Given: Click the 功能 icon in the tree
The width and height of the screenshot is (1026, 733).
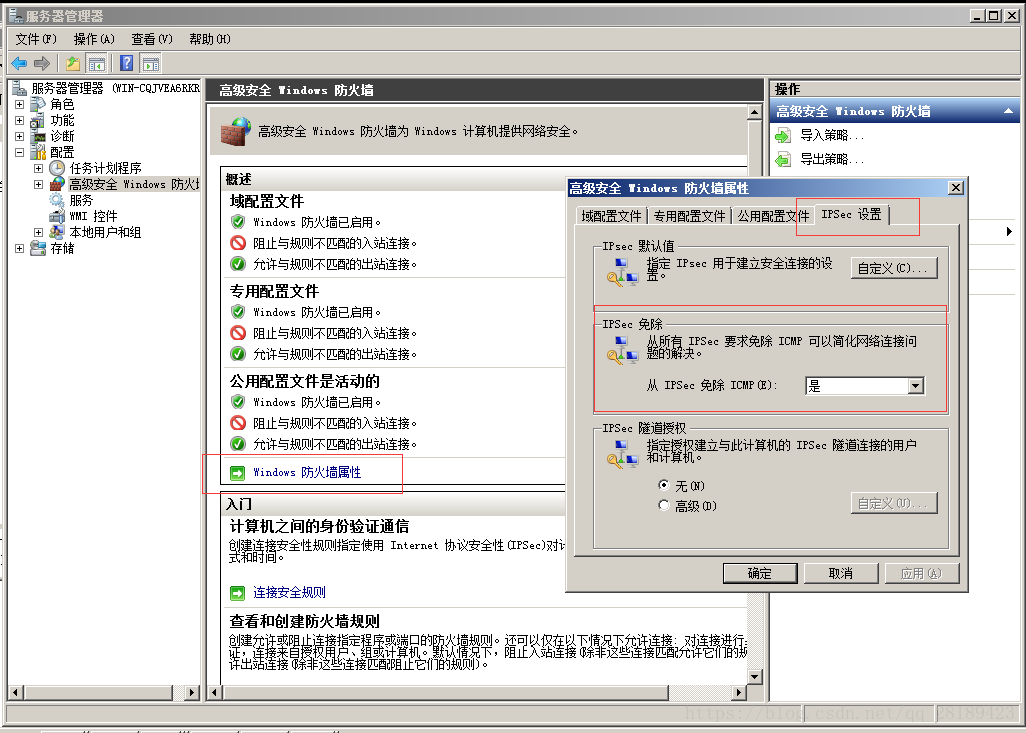Looking at the screenshot, I should point(38,120).
